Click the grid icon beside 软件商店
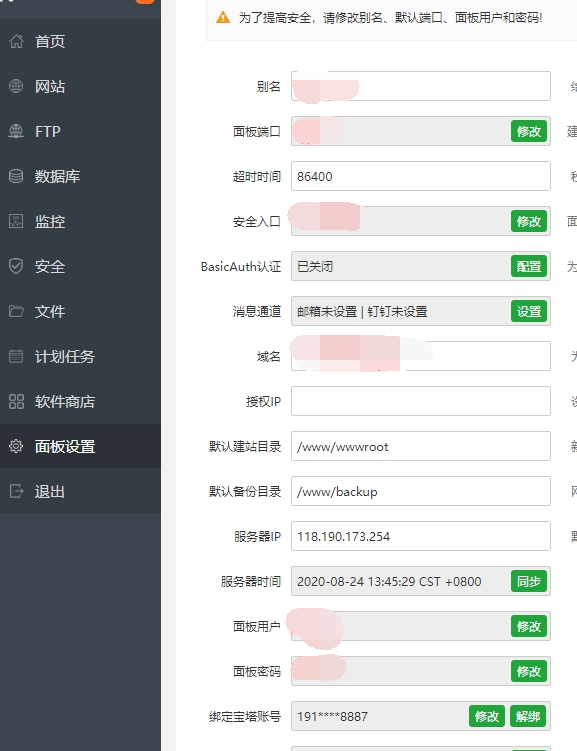This screenshot has width=577, height=751. (16, 401)
